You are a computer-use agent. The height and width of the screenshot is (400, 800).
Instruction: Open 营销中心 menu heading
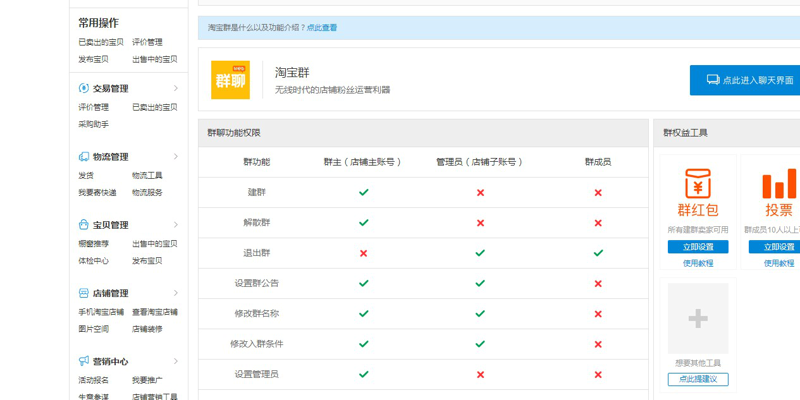coord(110,362)
